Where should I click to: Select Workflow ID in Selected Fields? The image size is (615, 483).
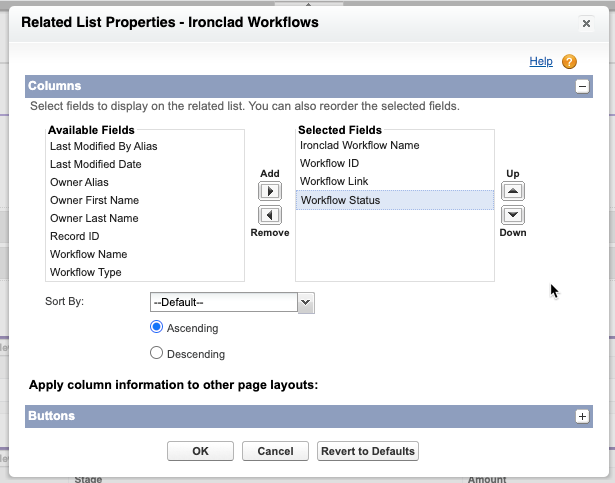(395, 164)
